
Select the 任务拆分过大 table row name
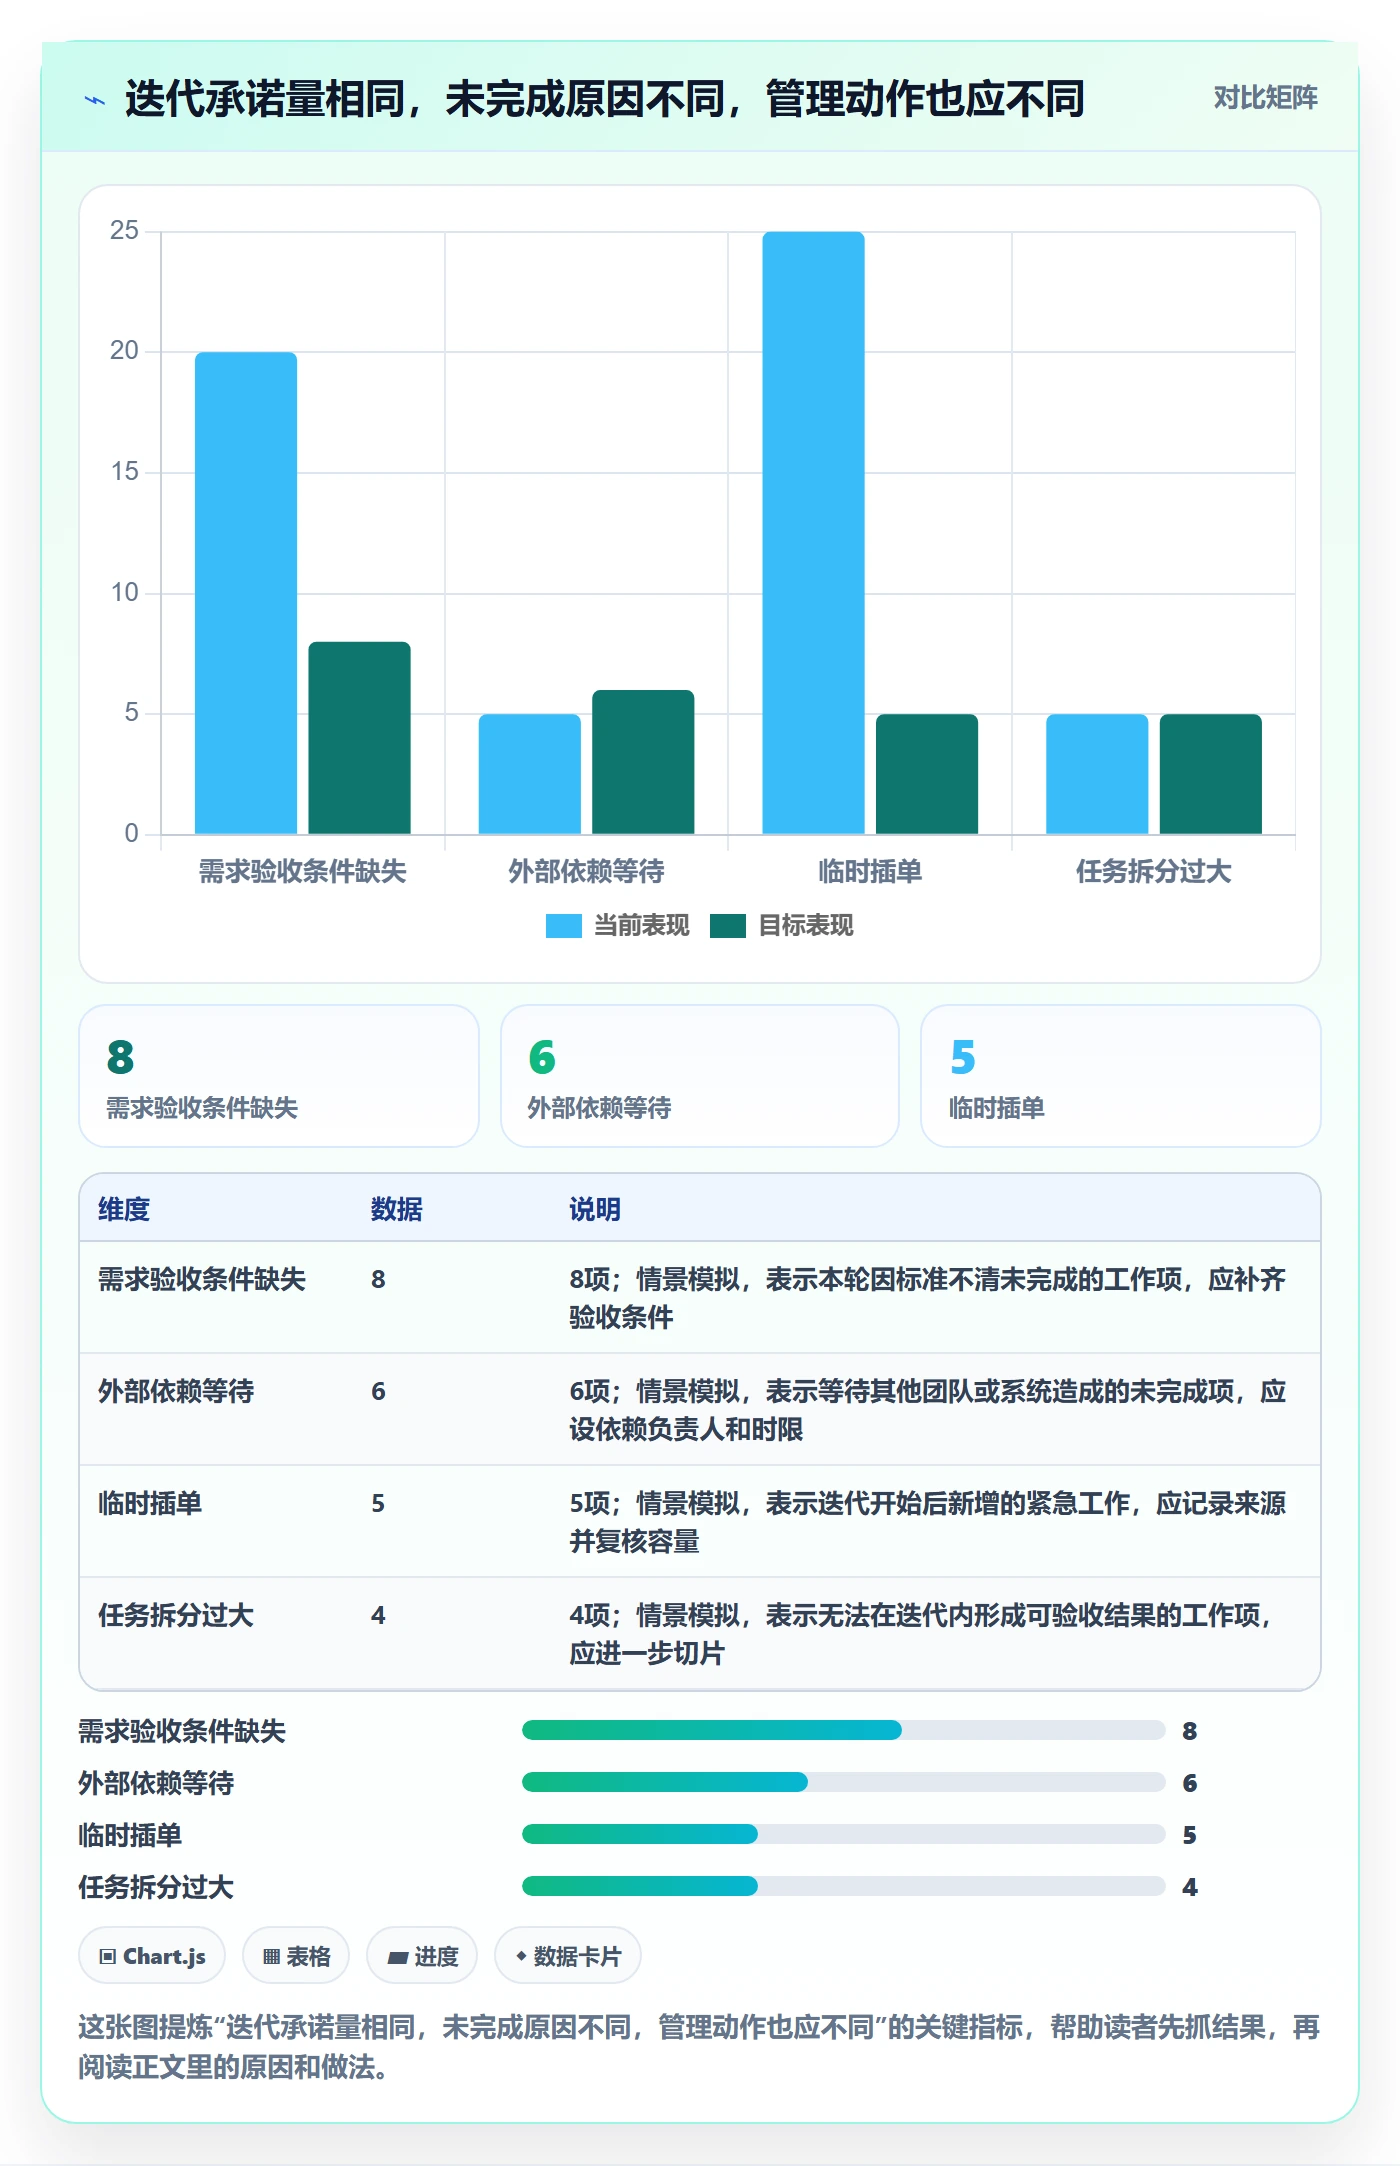[176, 1615]
